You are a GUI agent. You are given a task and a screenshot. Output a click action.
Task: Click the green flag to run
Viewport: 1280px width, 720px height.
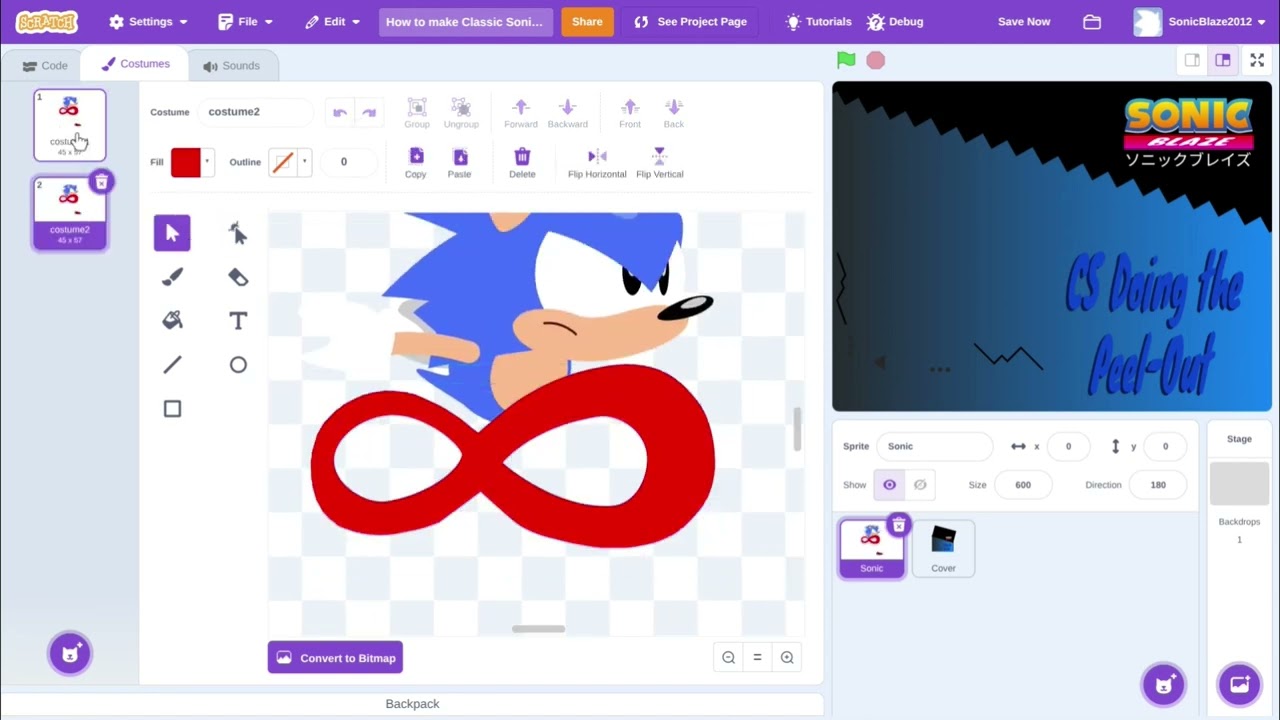point(846,60)
